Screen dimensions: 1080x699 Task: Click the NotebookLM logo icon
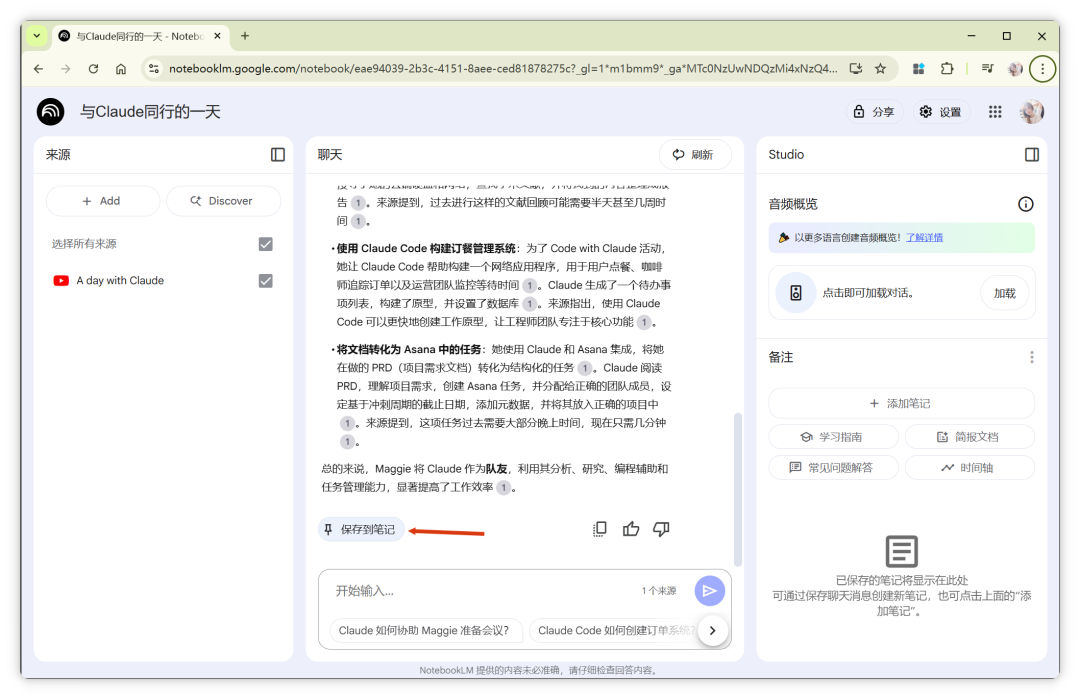[50, 112]
